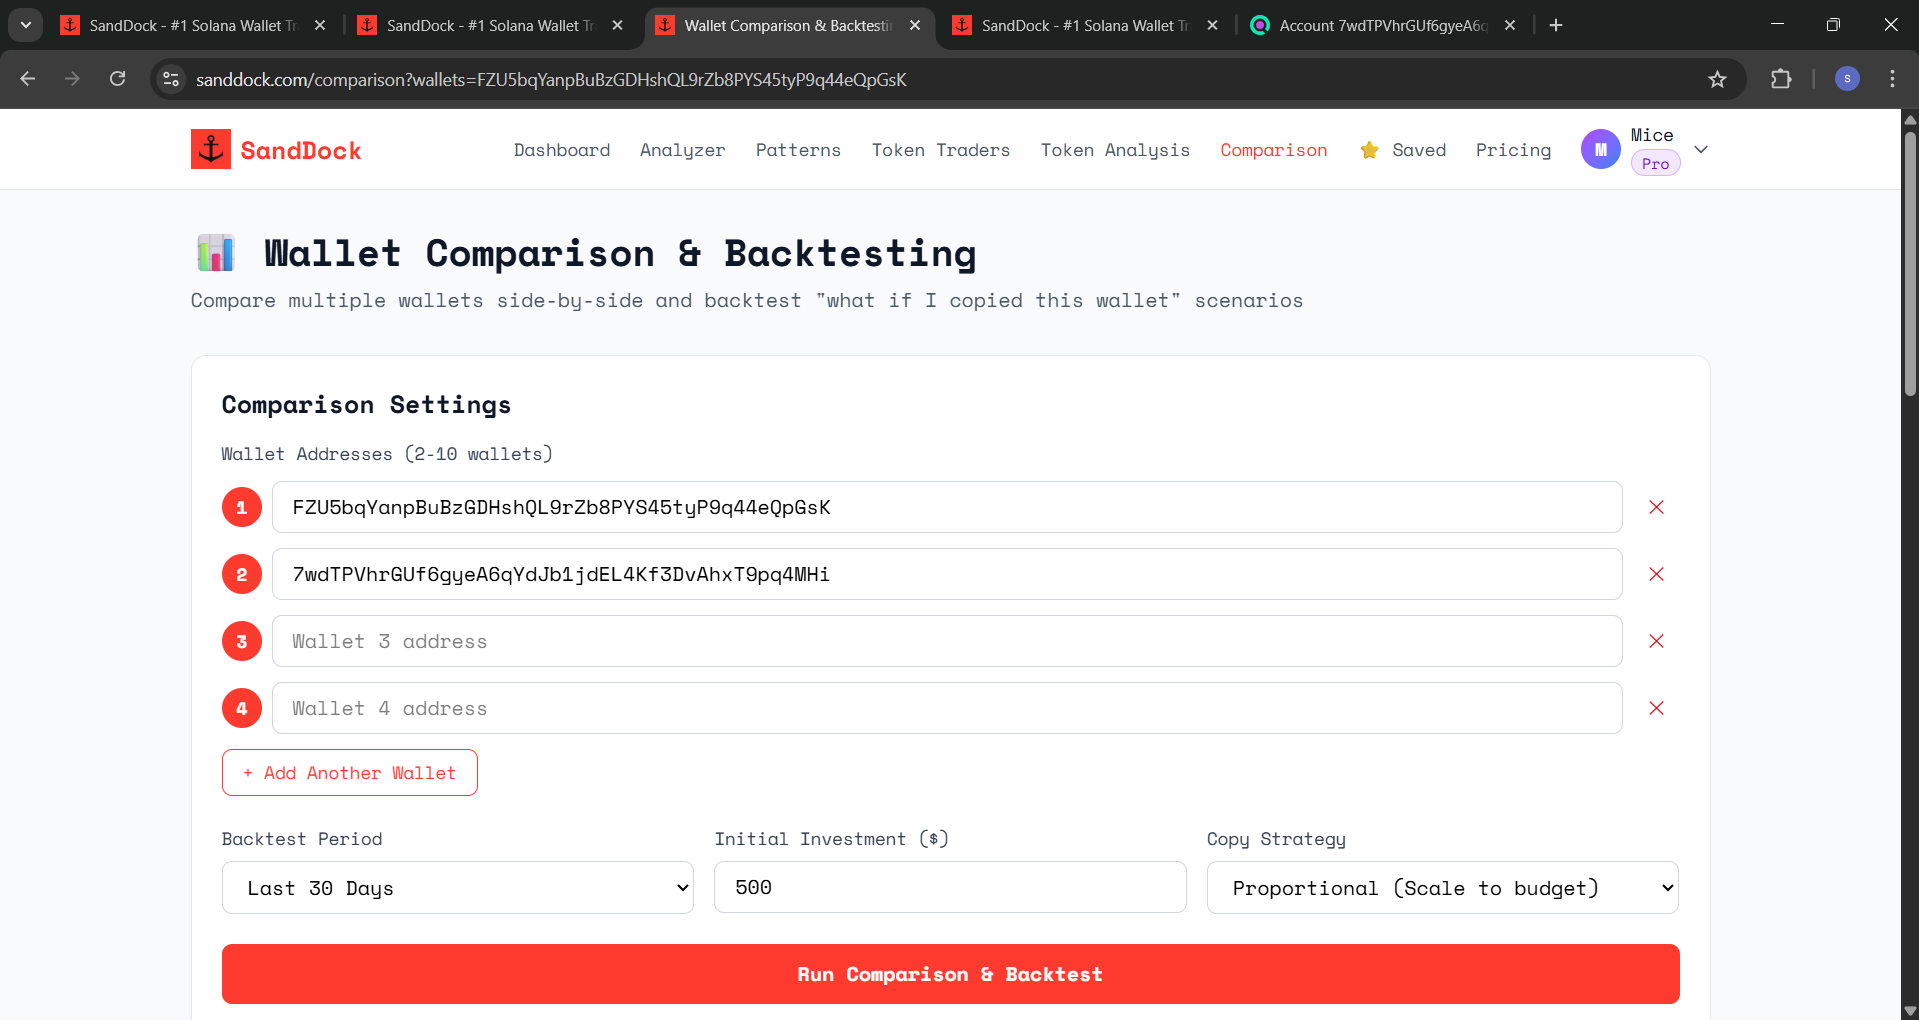This screenshot has height=1020, width=1919.
Task: Focus the Wallet 3 address input
Action: [x=947, y=641]
